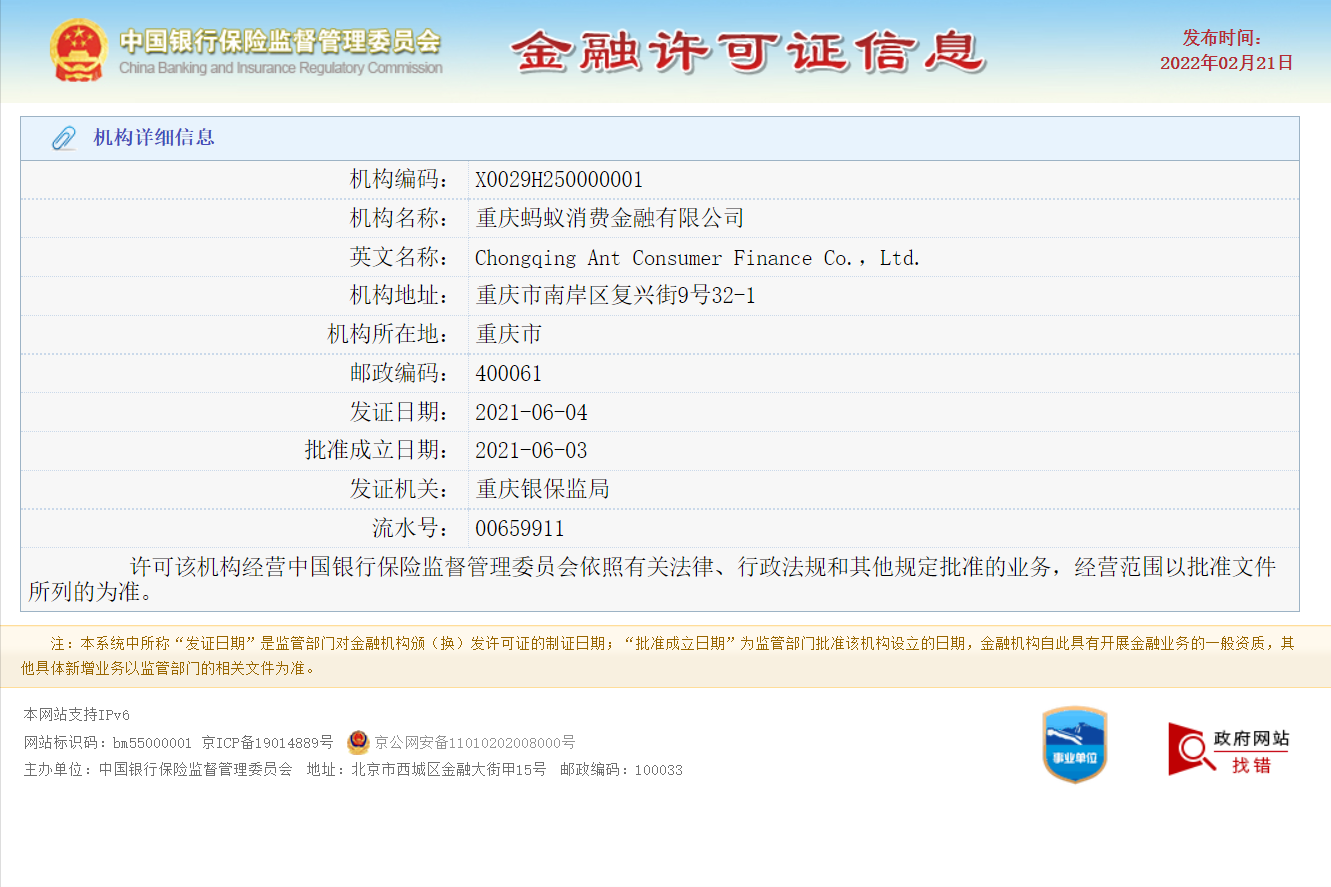Select serial number 00659911
This screenshot has width=1331, height=887.
click(x=520, y=528)
